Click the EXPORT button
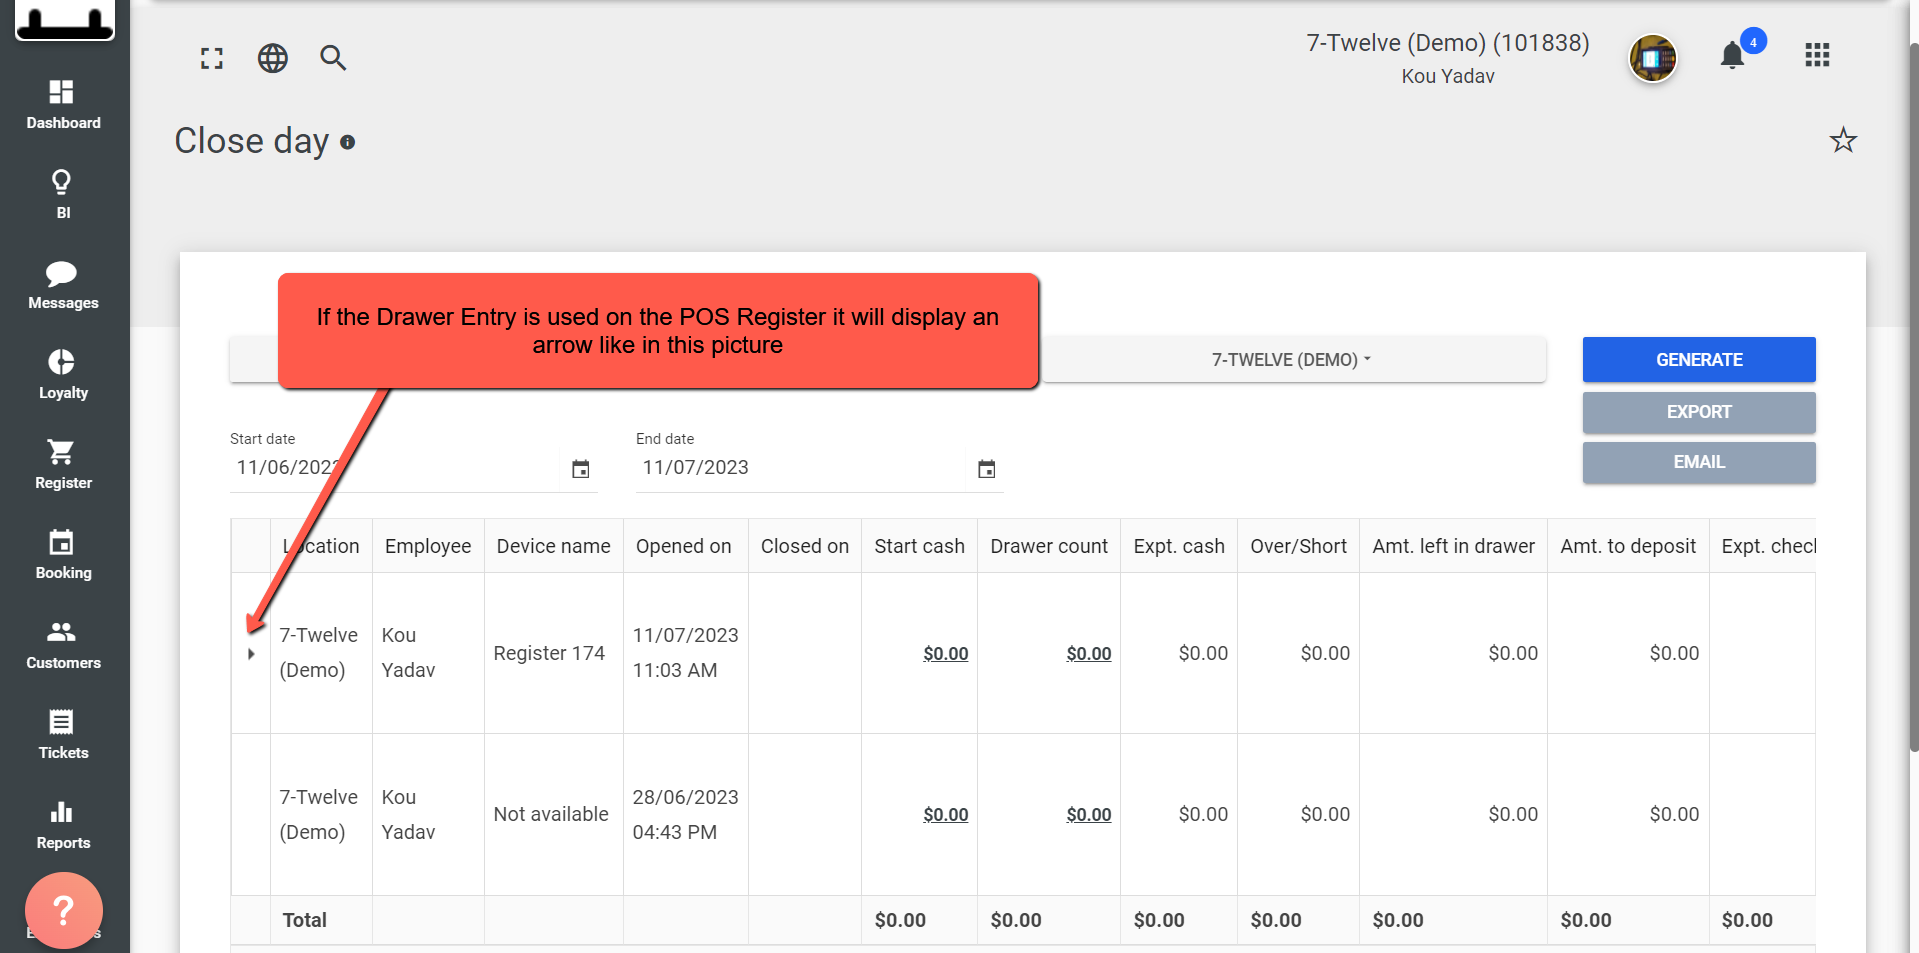 (1699, 412)
